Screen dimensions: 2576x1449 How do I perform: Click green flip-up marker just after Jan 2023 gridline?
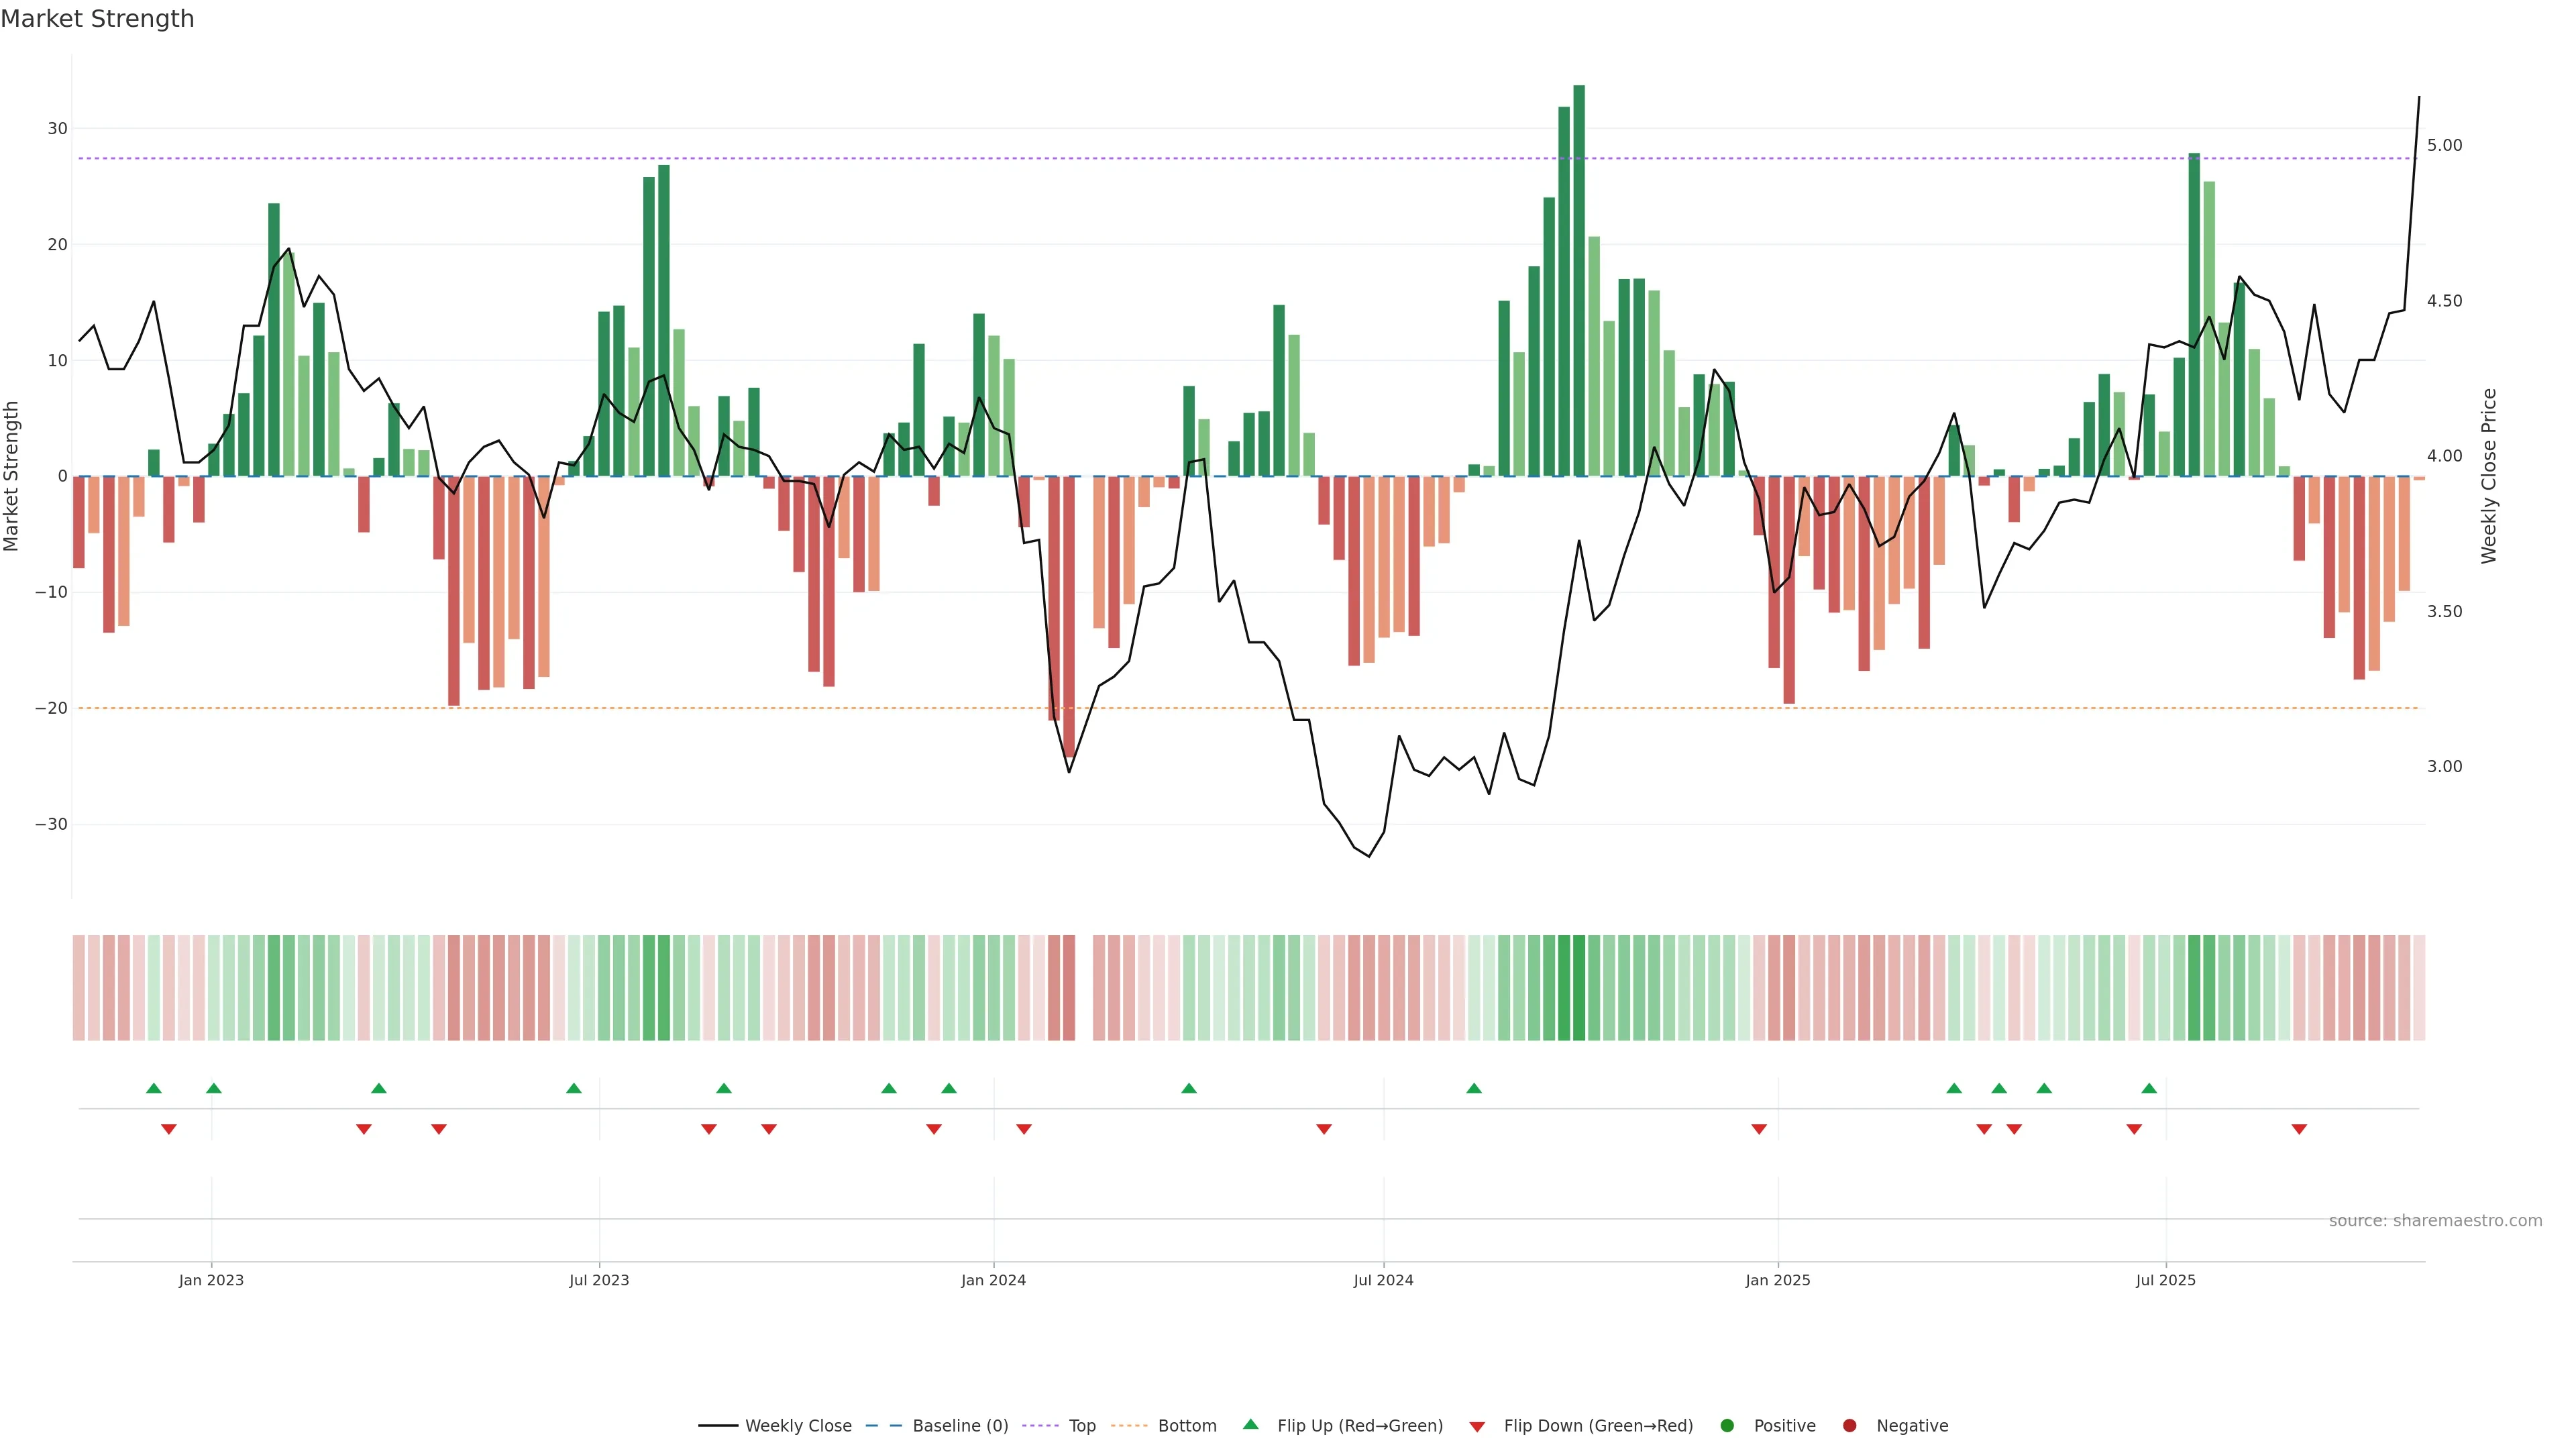pos(213,1088)
